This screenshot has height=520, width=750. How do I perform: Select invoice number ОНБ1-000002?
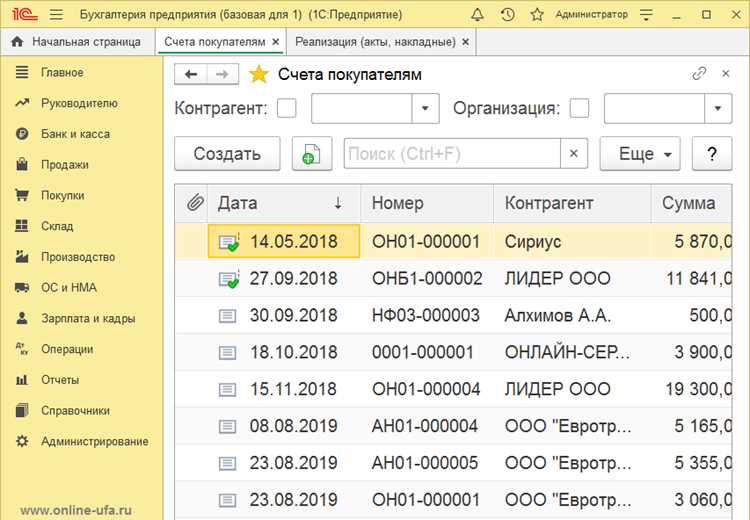pyautogui.click(x=427, y=278)
